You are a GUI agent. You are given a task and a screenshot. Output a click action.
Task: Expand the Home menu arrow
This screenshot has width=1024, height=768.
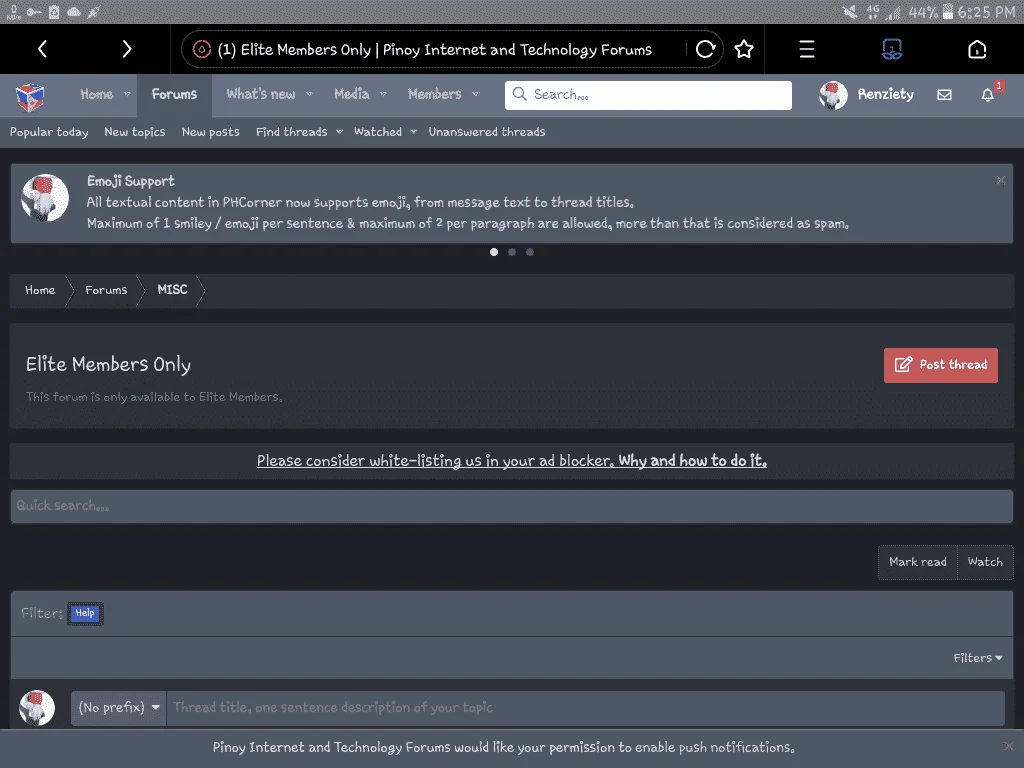tap(127, 95)
